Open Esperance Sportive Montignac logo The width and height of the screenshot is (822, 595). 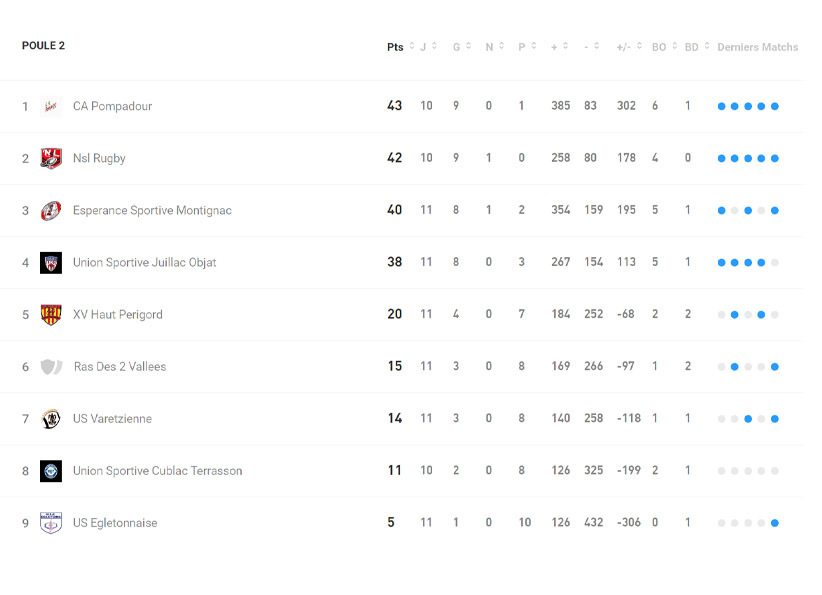click(x=51, y=210)
